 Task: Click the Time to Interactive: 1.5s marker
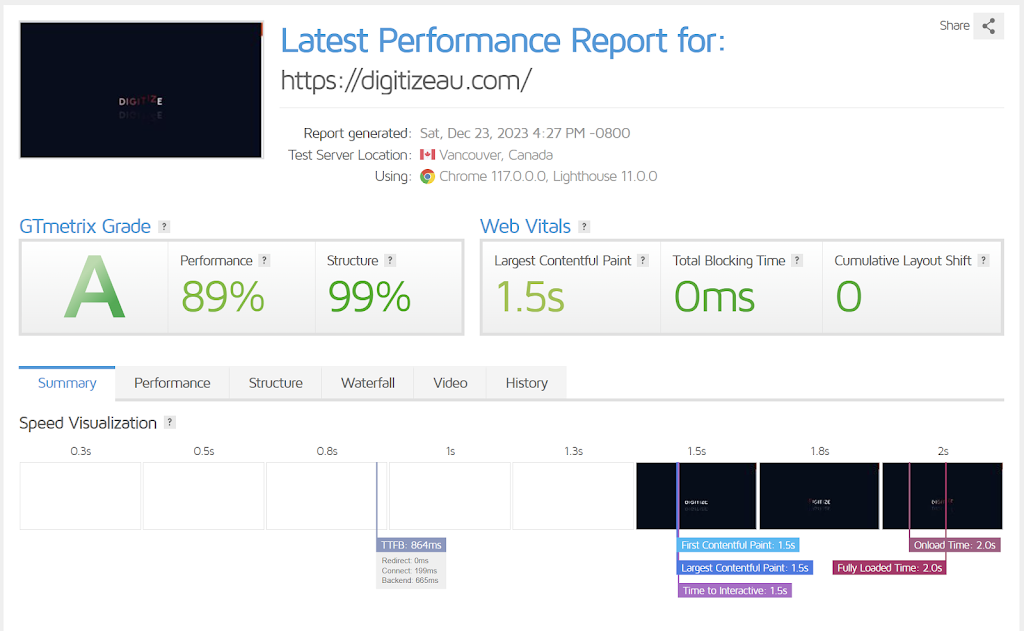coord(735,591)
